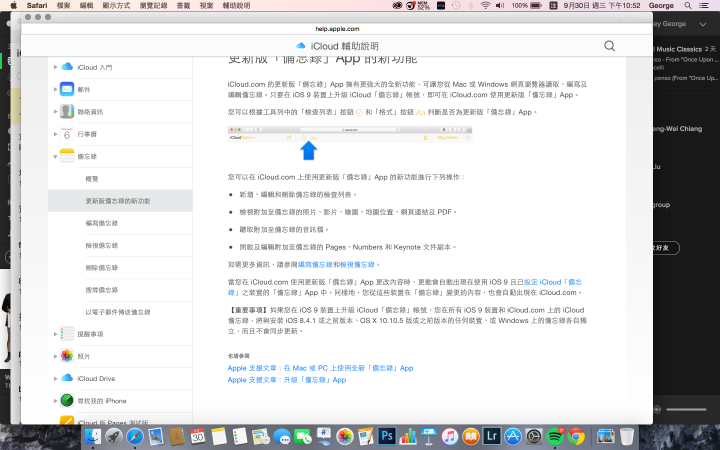
Task: Click the Find My iPhone radar icon
Action: pyautogui.click(x=67, y=400)
